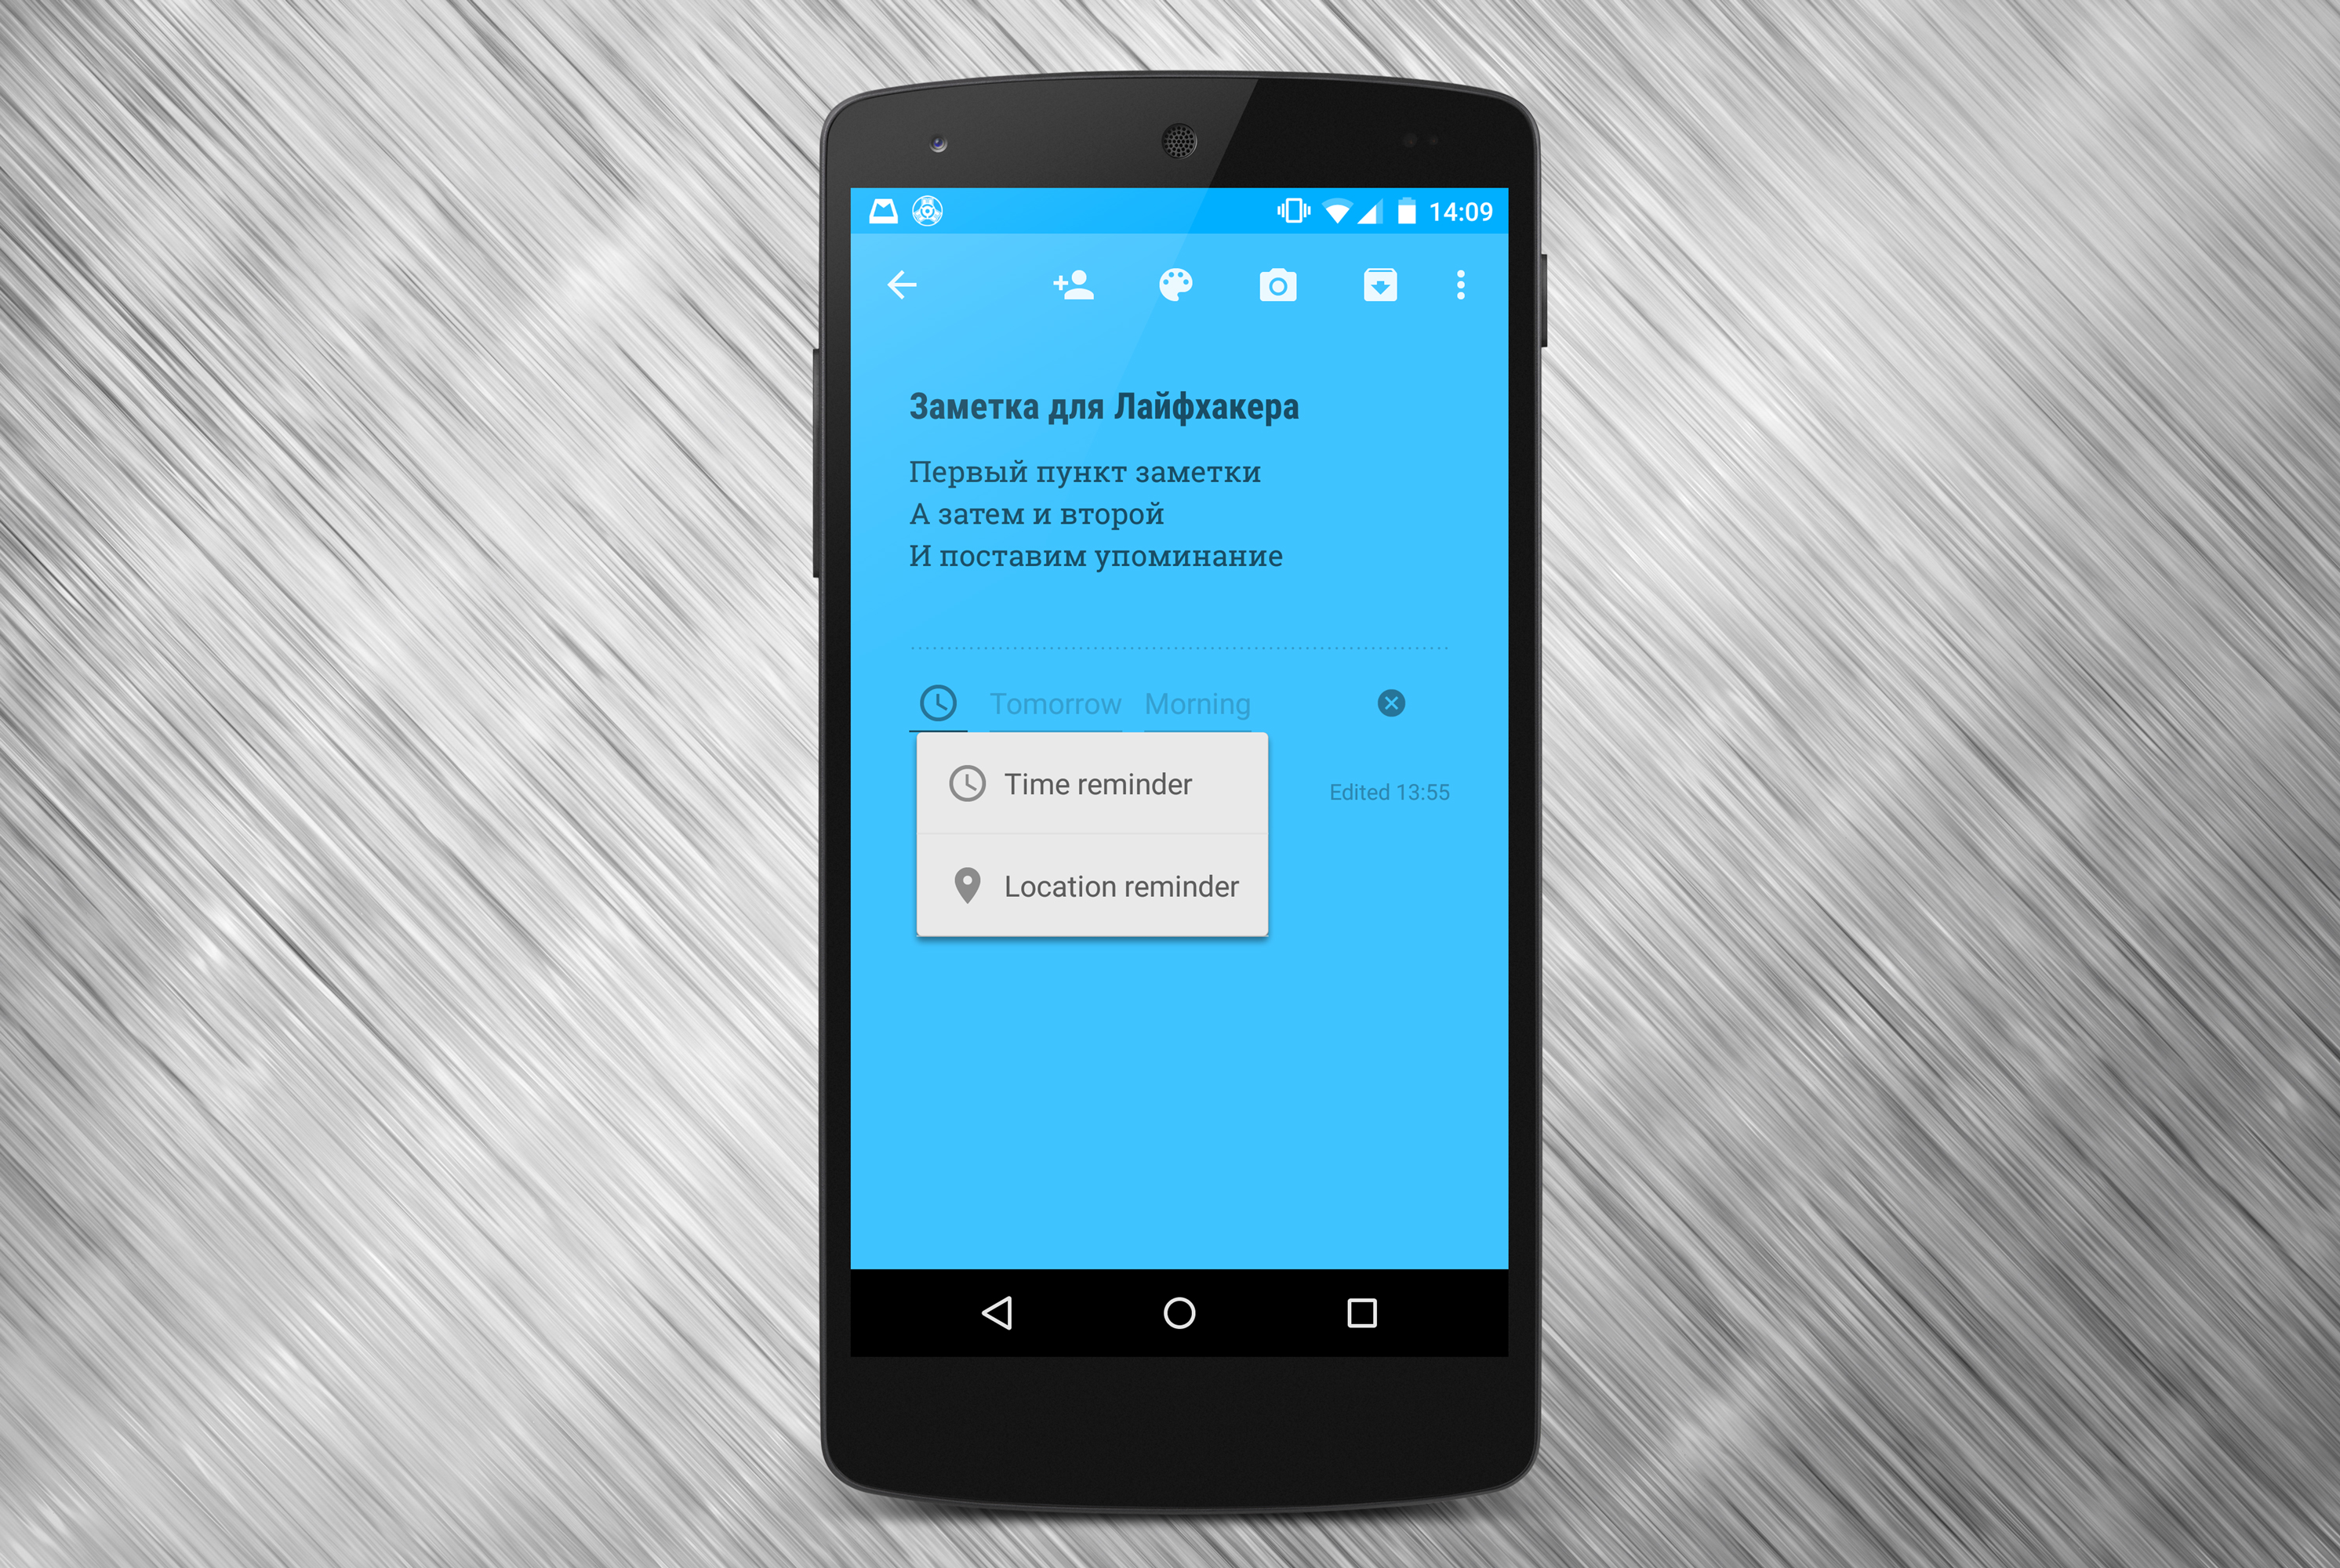
Task: Select the Time reminder option
Action: click(x=1097, y=784)
